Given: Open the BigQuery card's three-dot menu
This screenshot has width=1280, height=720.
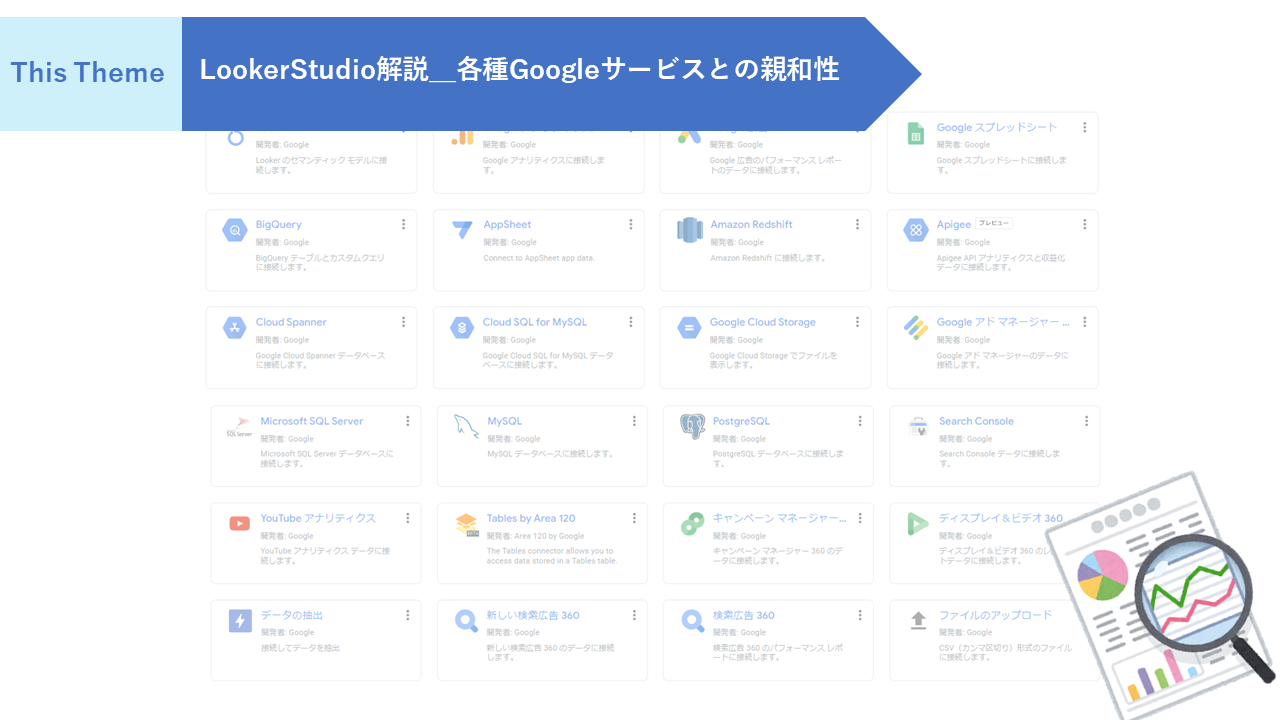Looking at the screenshot, I should [x=404, y=224].
